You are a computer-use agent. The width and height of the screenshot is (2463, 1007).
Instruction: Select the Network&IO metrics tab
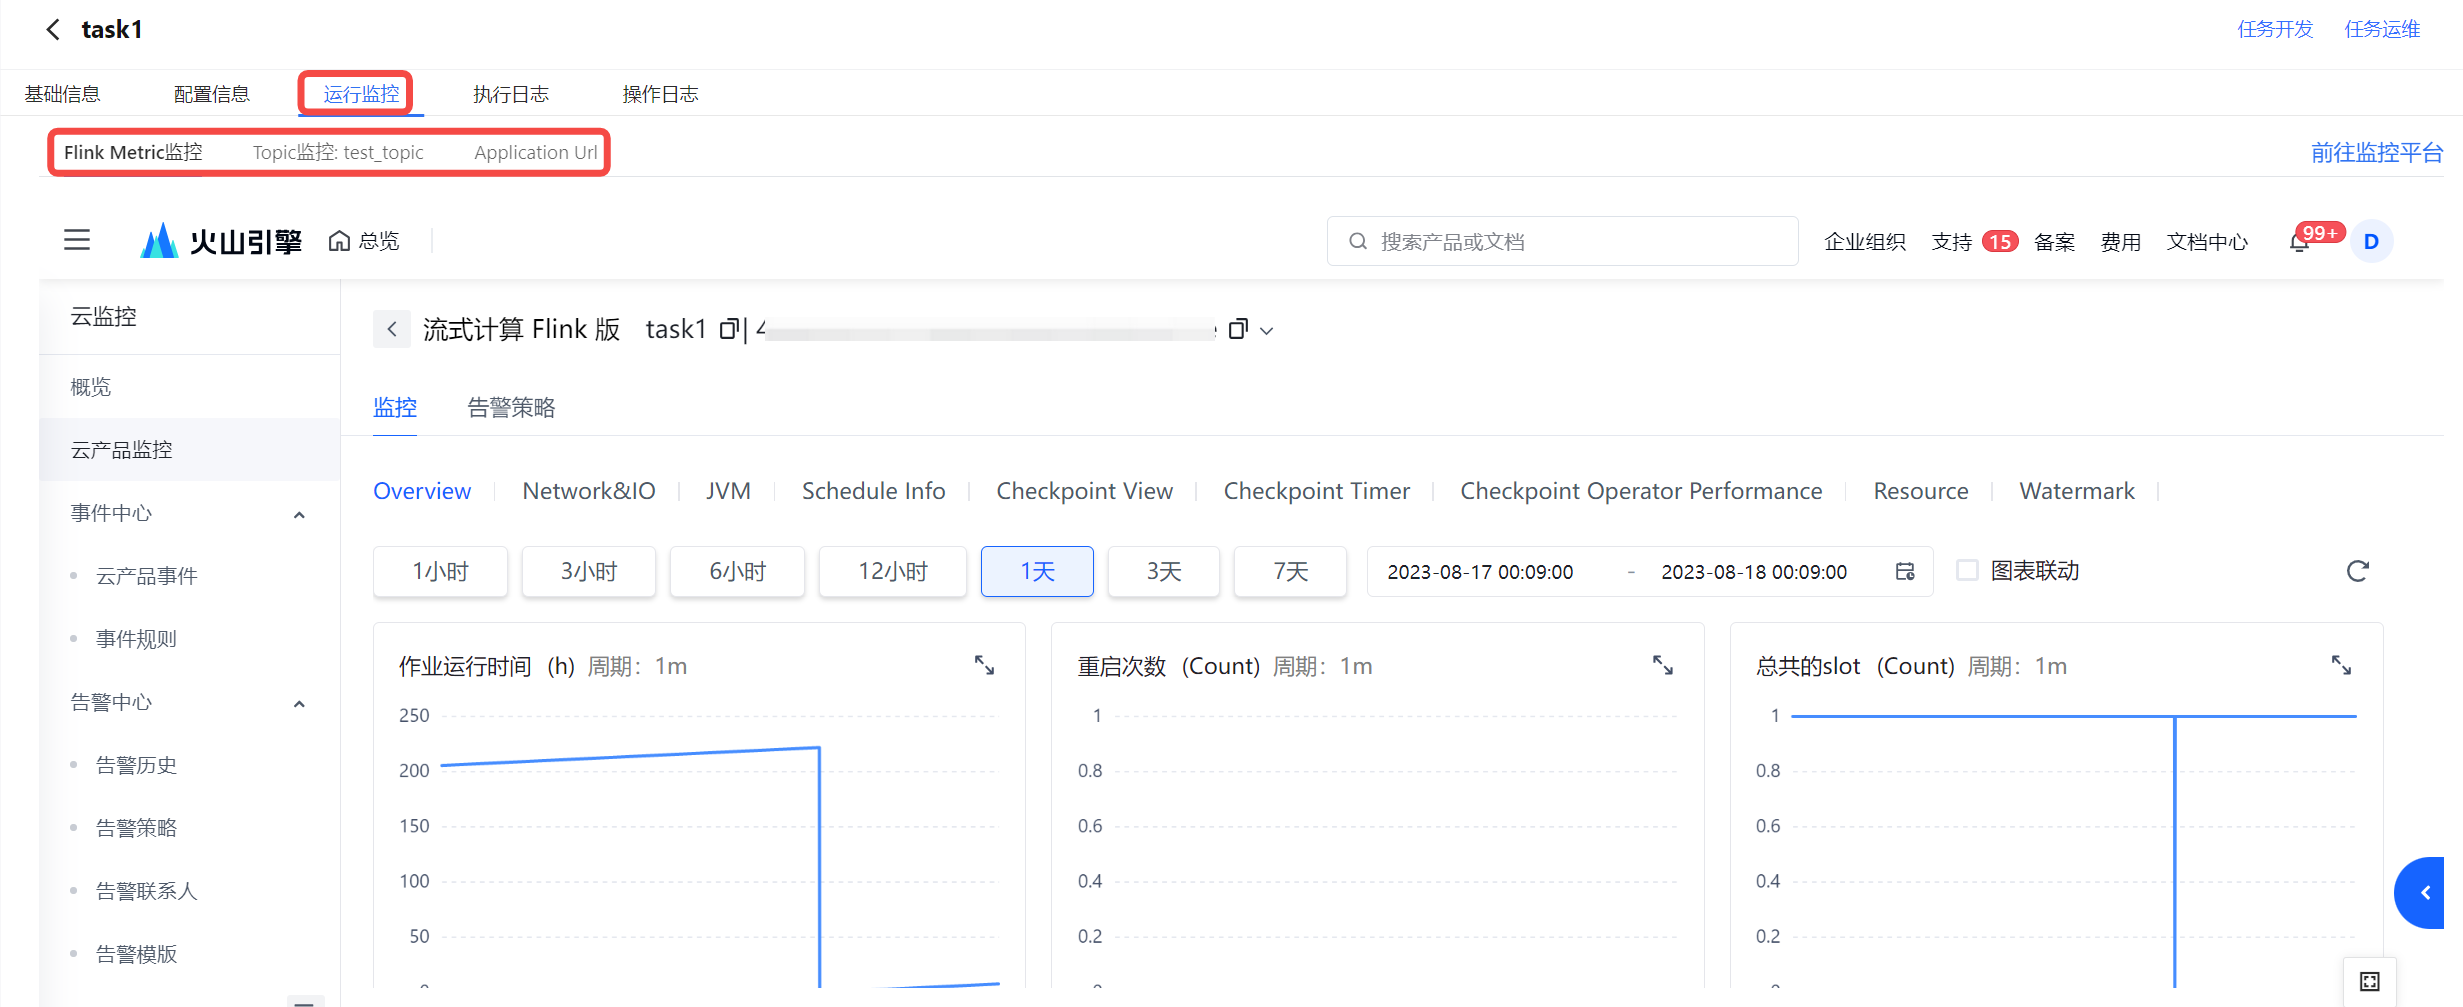[x=589, y=491]
